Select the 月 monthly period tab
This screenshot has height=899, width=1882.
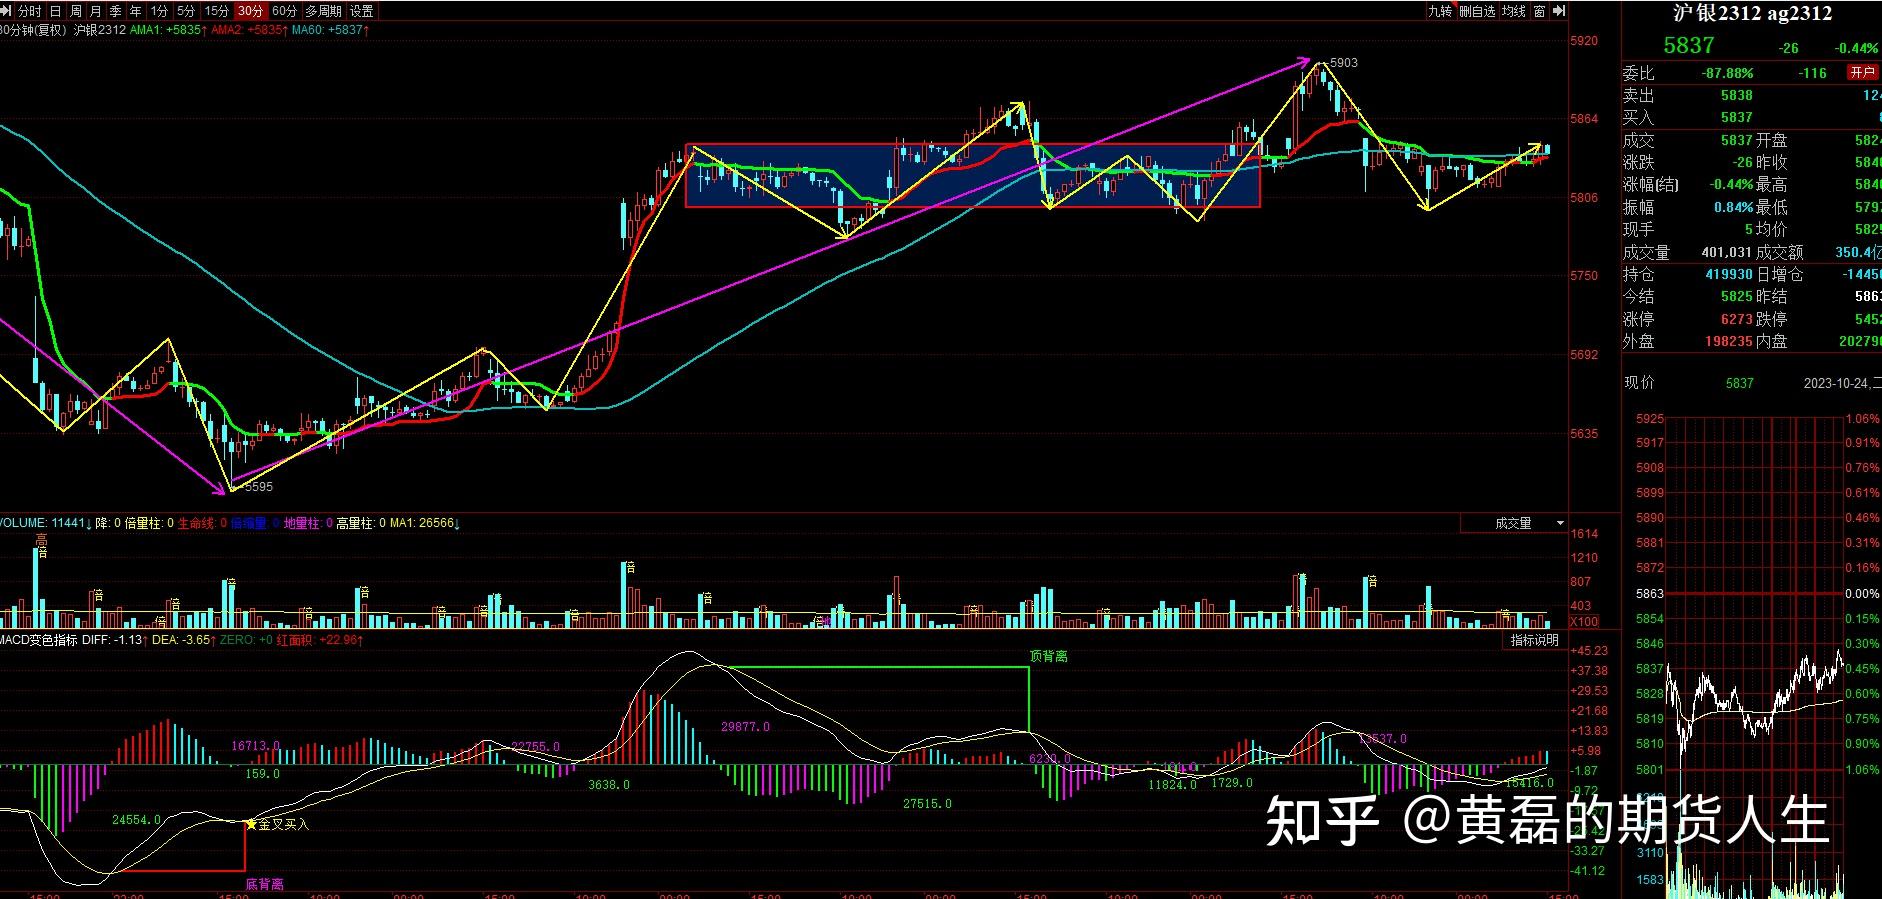[95, 11]
